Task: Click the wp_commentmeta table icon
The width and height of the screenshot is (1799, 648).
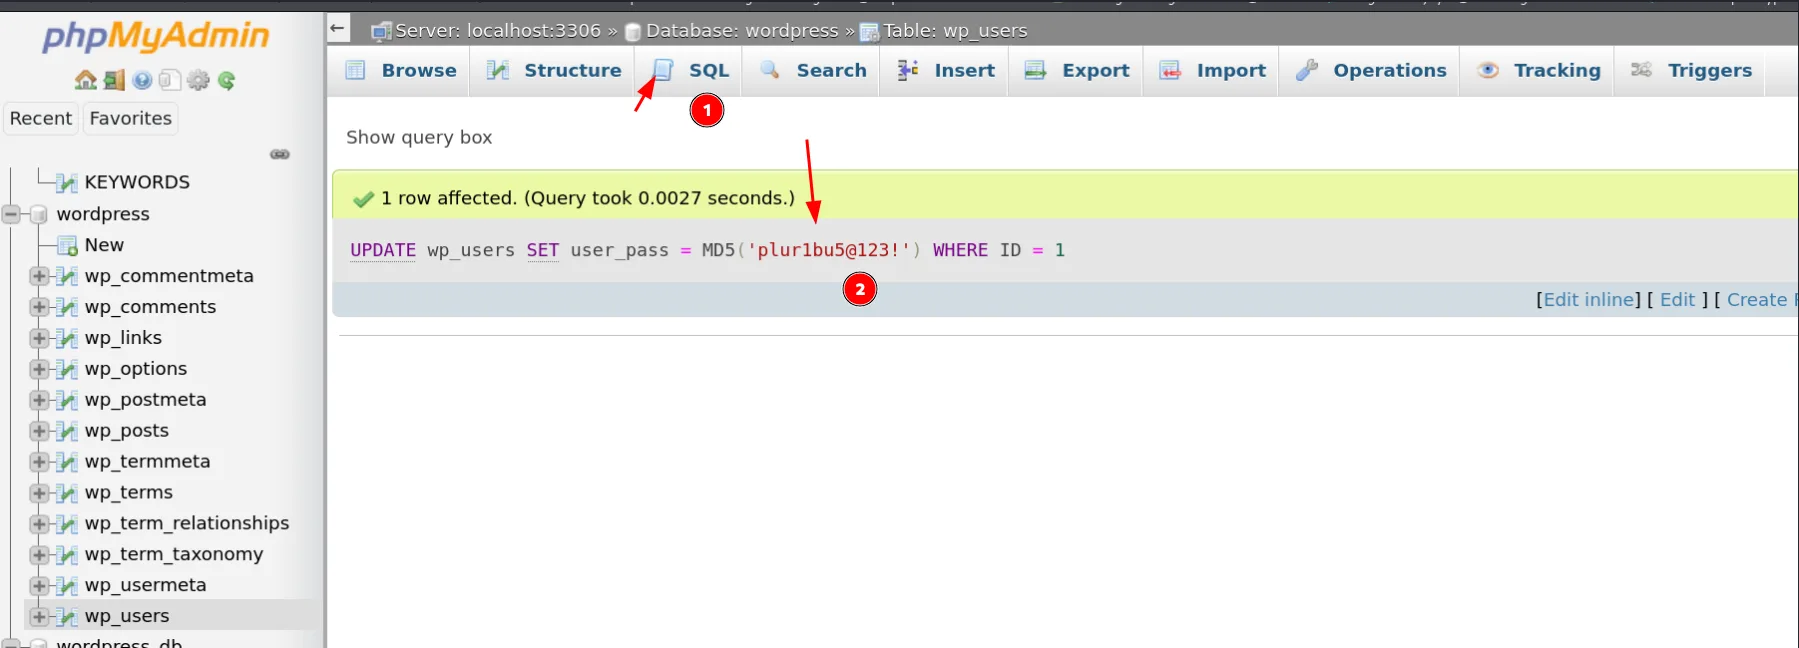Action: click(67, 276)
